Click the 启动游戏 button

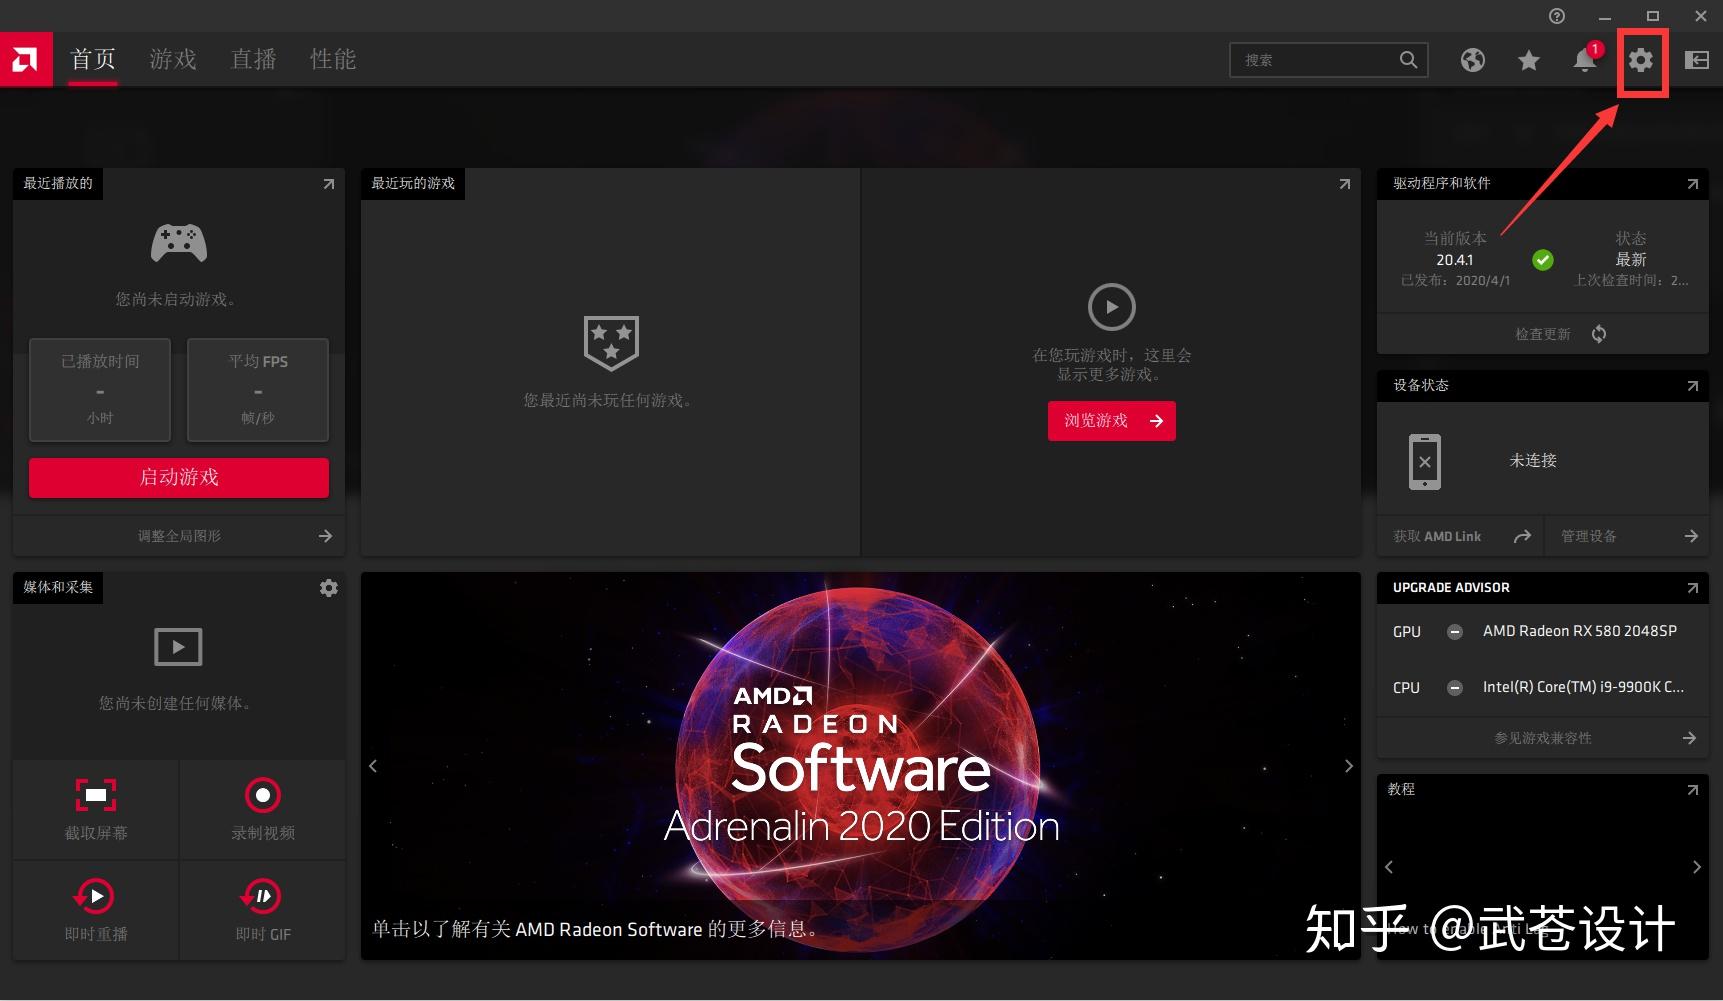click(178, 477)
